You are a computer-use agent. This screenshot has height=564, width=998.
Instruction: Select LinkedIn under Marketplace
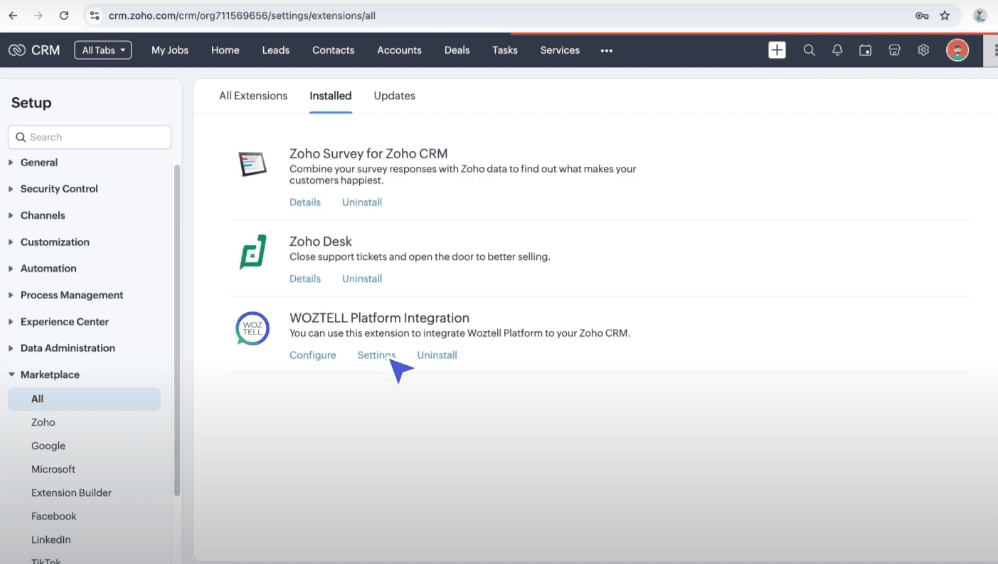point(51,540)
